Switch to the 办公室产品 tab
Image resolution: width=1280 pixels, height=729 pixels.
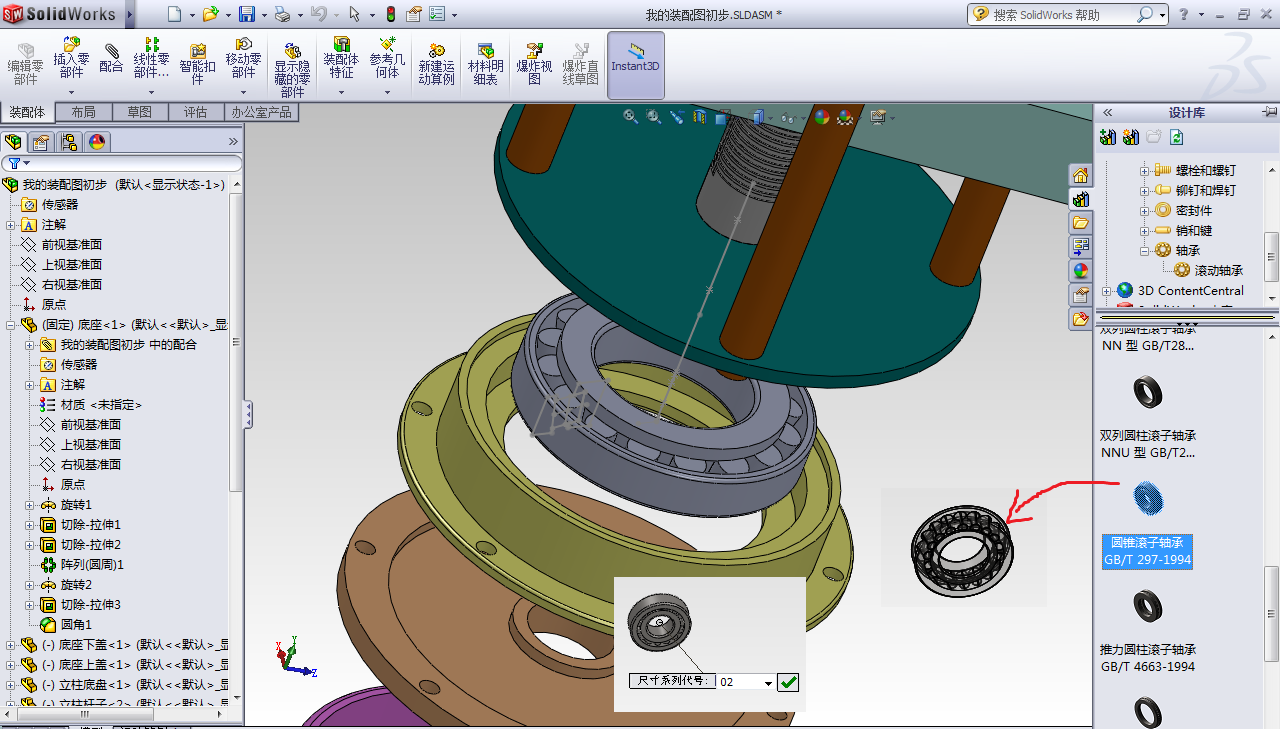click(x=260, y=112)
